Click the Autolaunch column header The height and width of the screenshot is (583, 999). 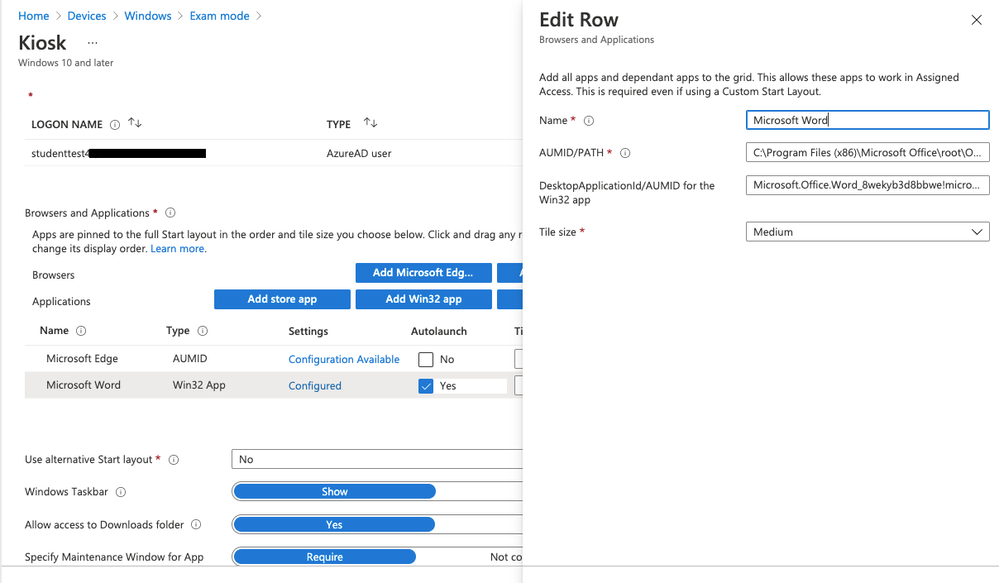click(439, 331)
